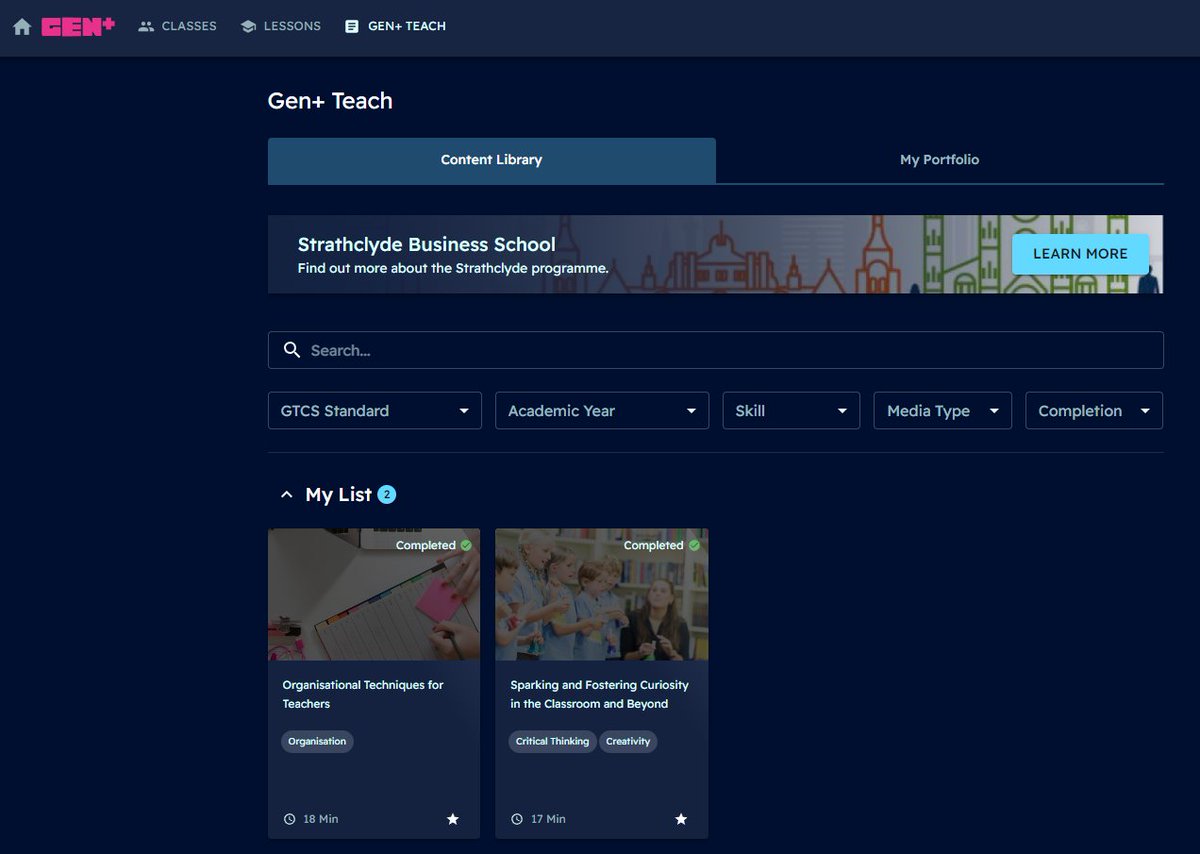
Task: Open the Academic Year dropdown
Action: (x=602, y=411)
